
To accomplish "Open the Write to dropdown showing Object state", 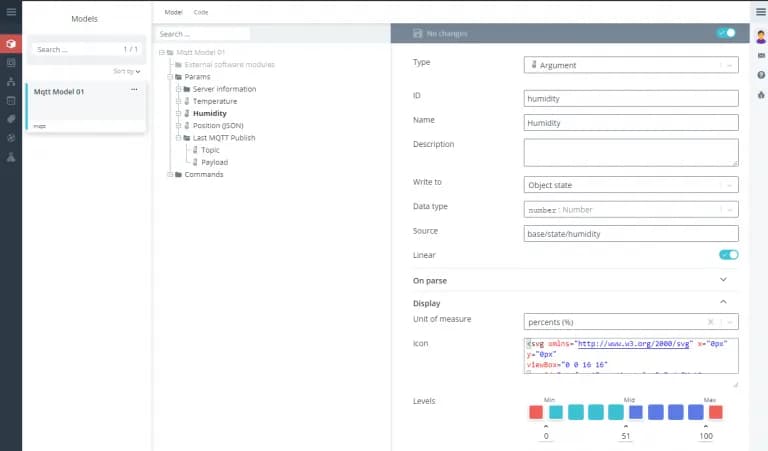I will pyautogui.click(x=631, y=185).
